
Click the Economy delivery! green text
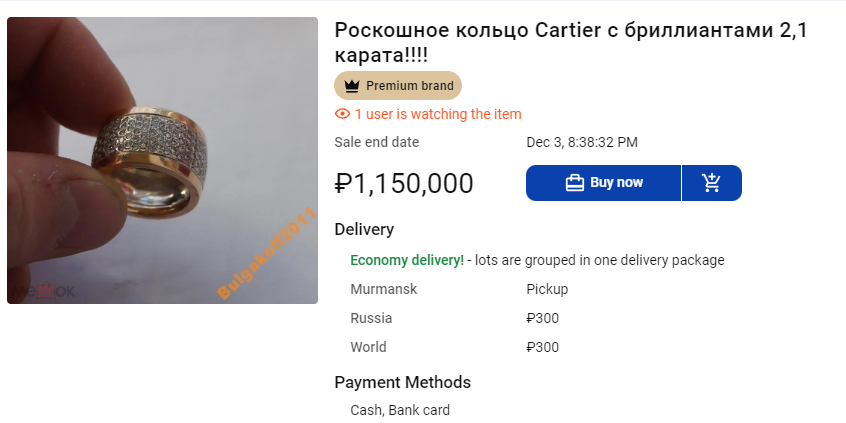coord(407,260)
